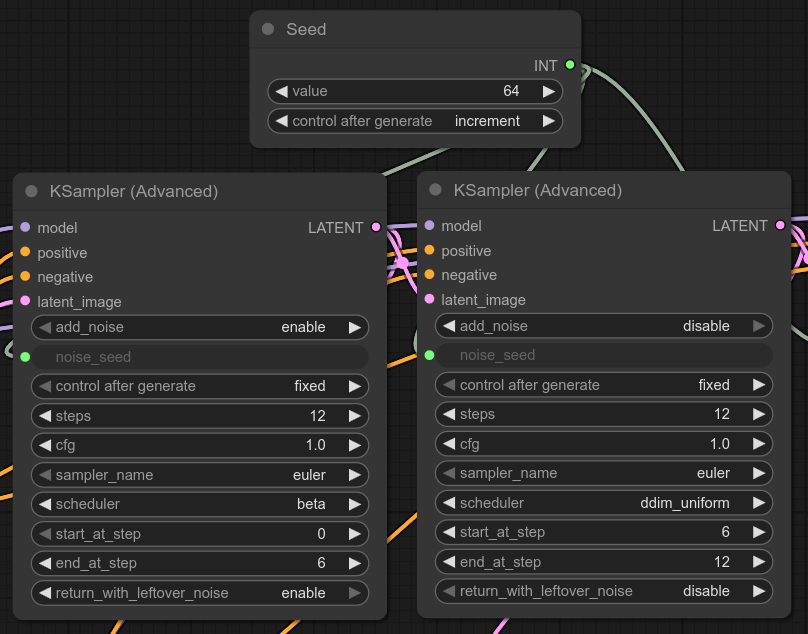The height and width of the screenshot is (634, 808).
Task: Click the left KSampler node's collapse dot
Action: (31, 191)
